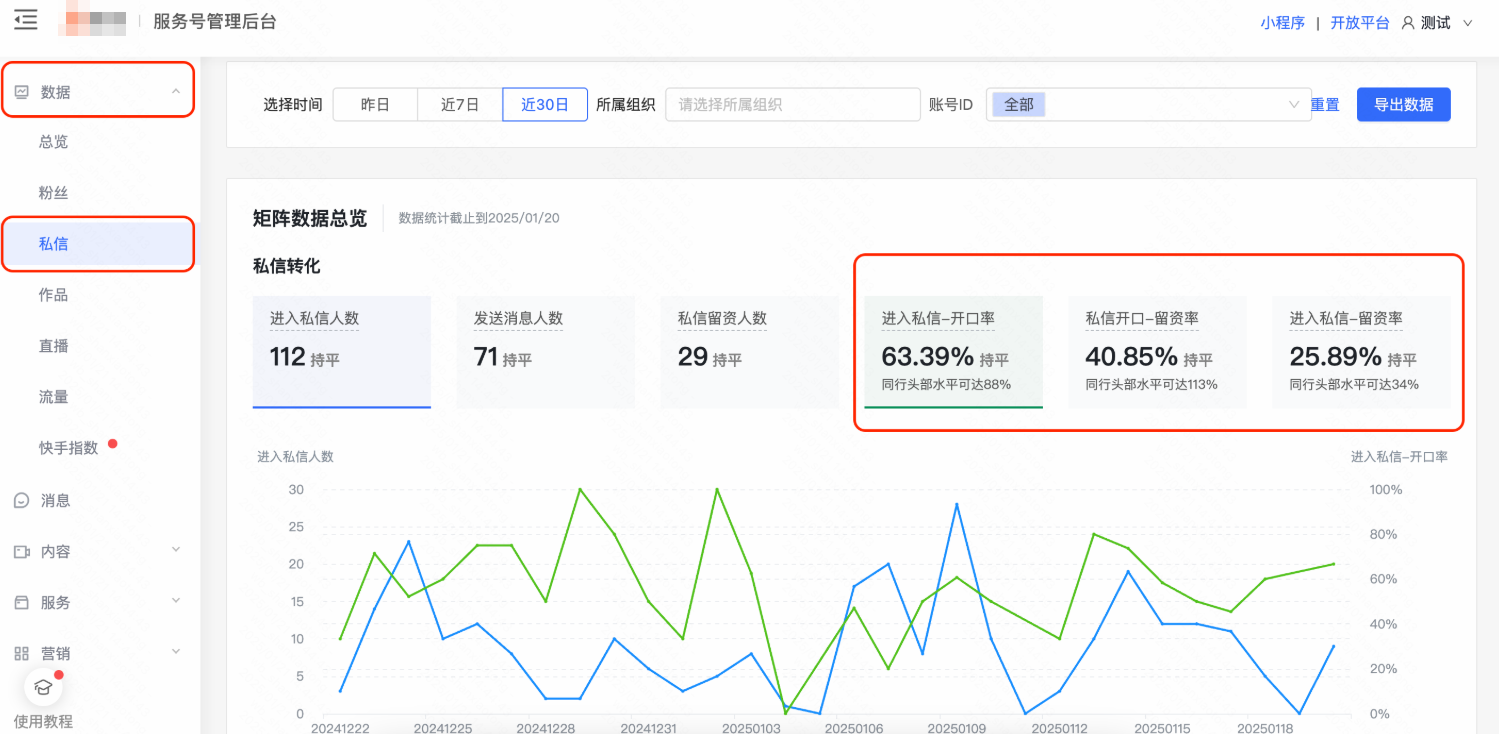
Task: Open the 账号ID 全部 dropdown
Action: click(x=1148, y=104)
